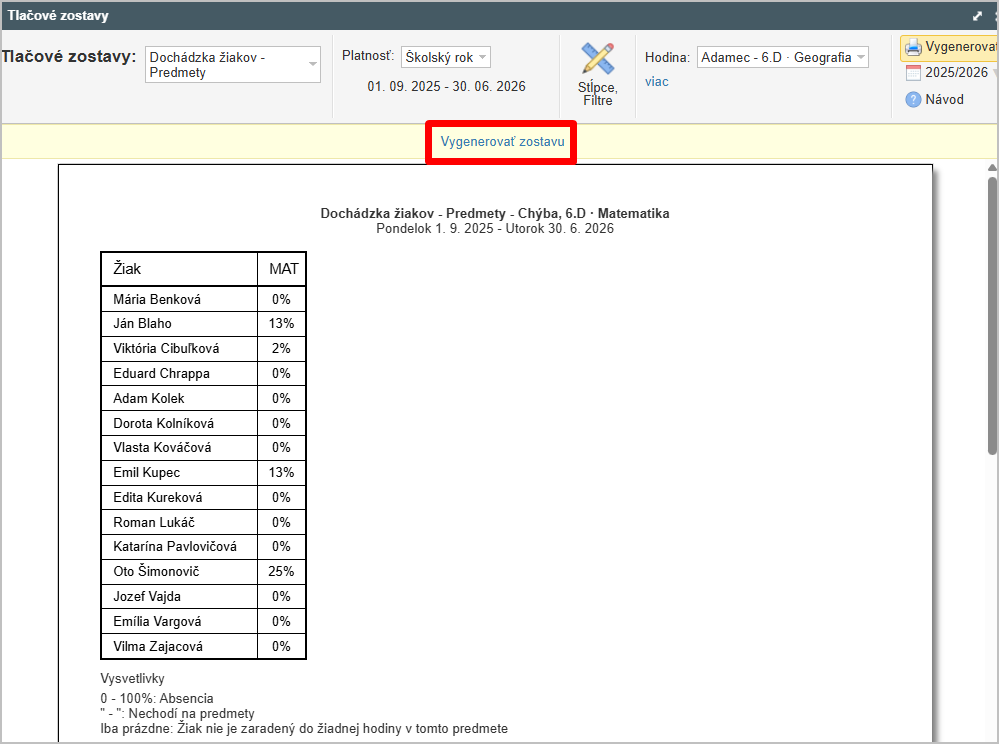The image size is (999, 744).
Task: Open the Stĺpce, Filtre pencil-ruler tool
Action: [597, 62]
